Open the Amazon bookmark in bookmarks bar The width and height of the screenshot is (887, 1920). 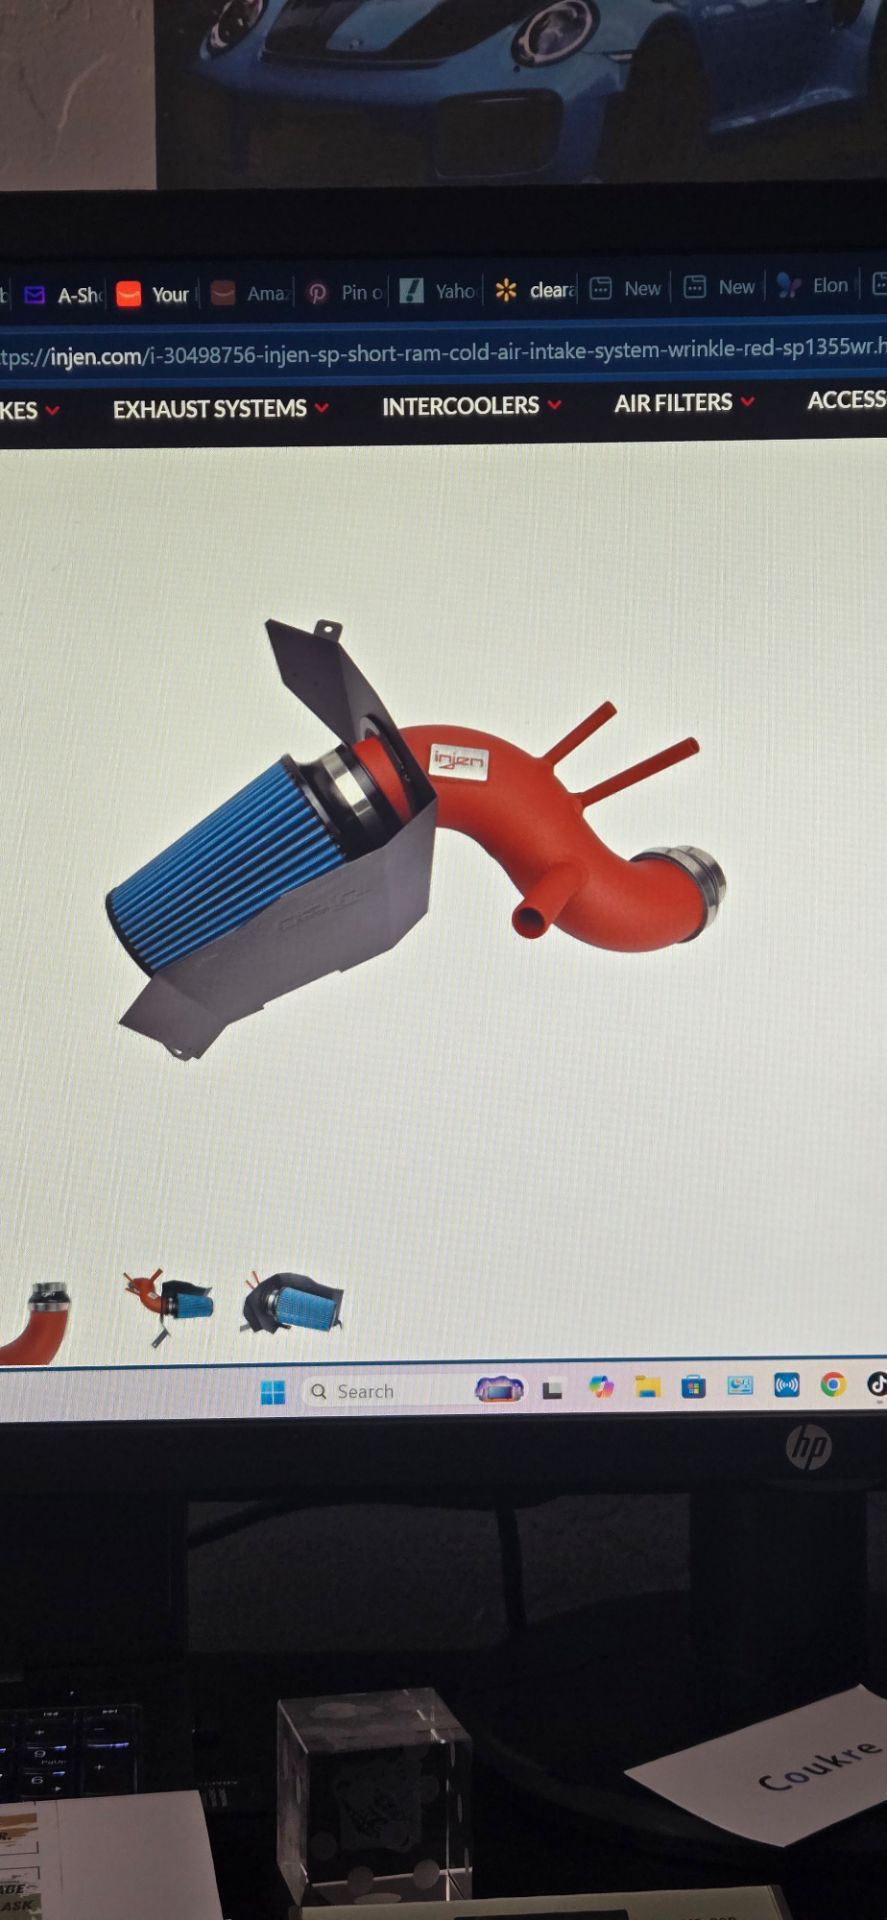251,293
